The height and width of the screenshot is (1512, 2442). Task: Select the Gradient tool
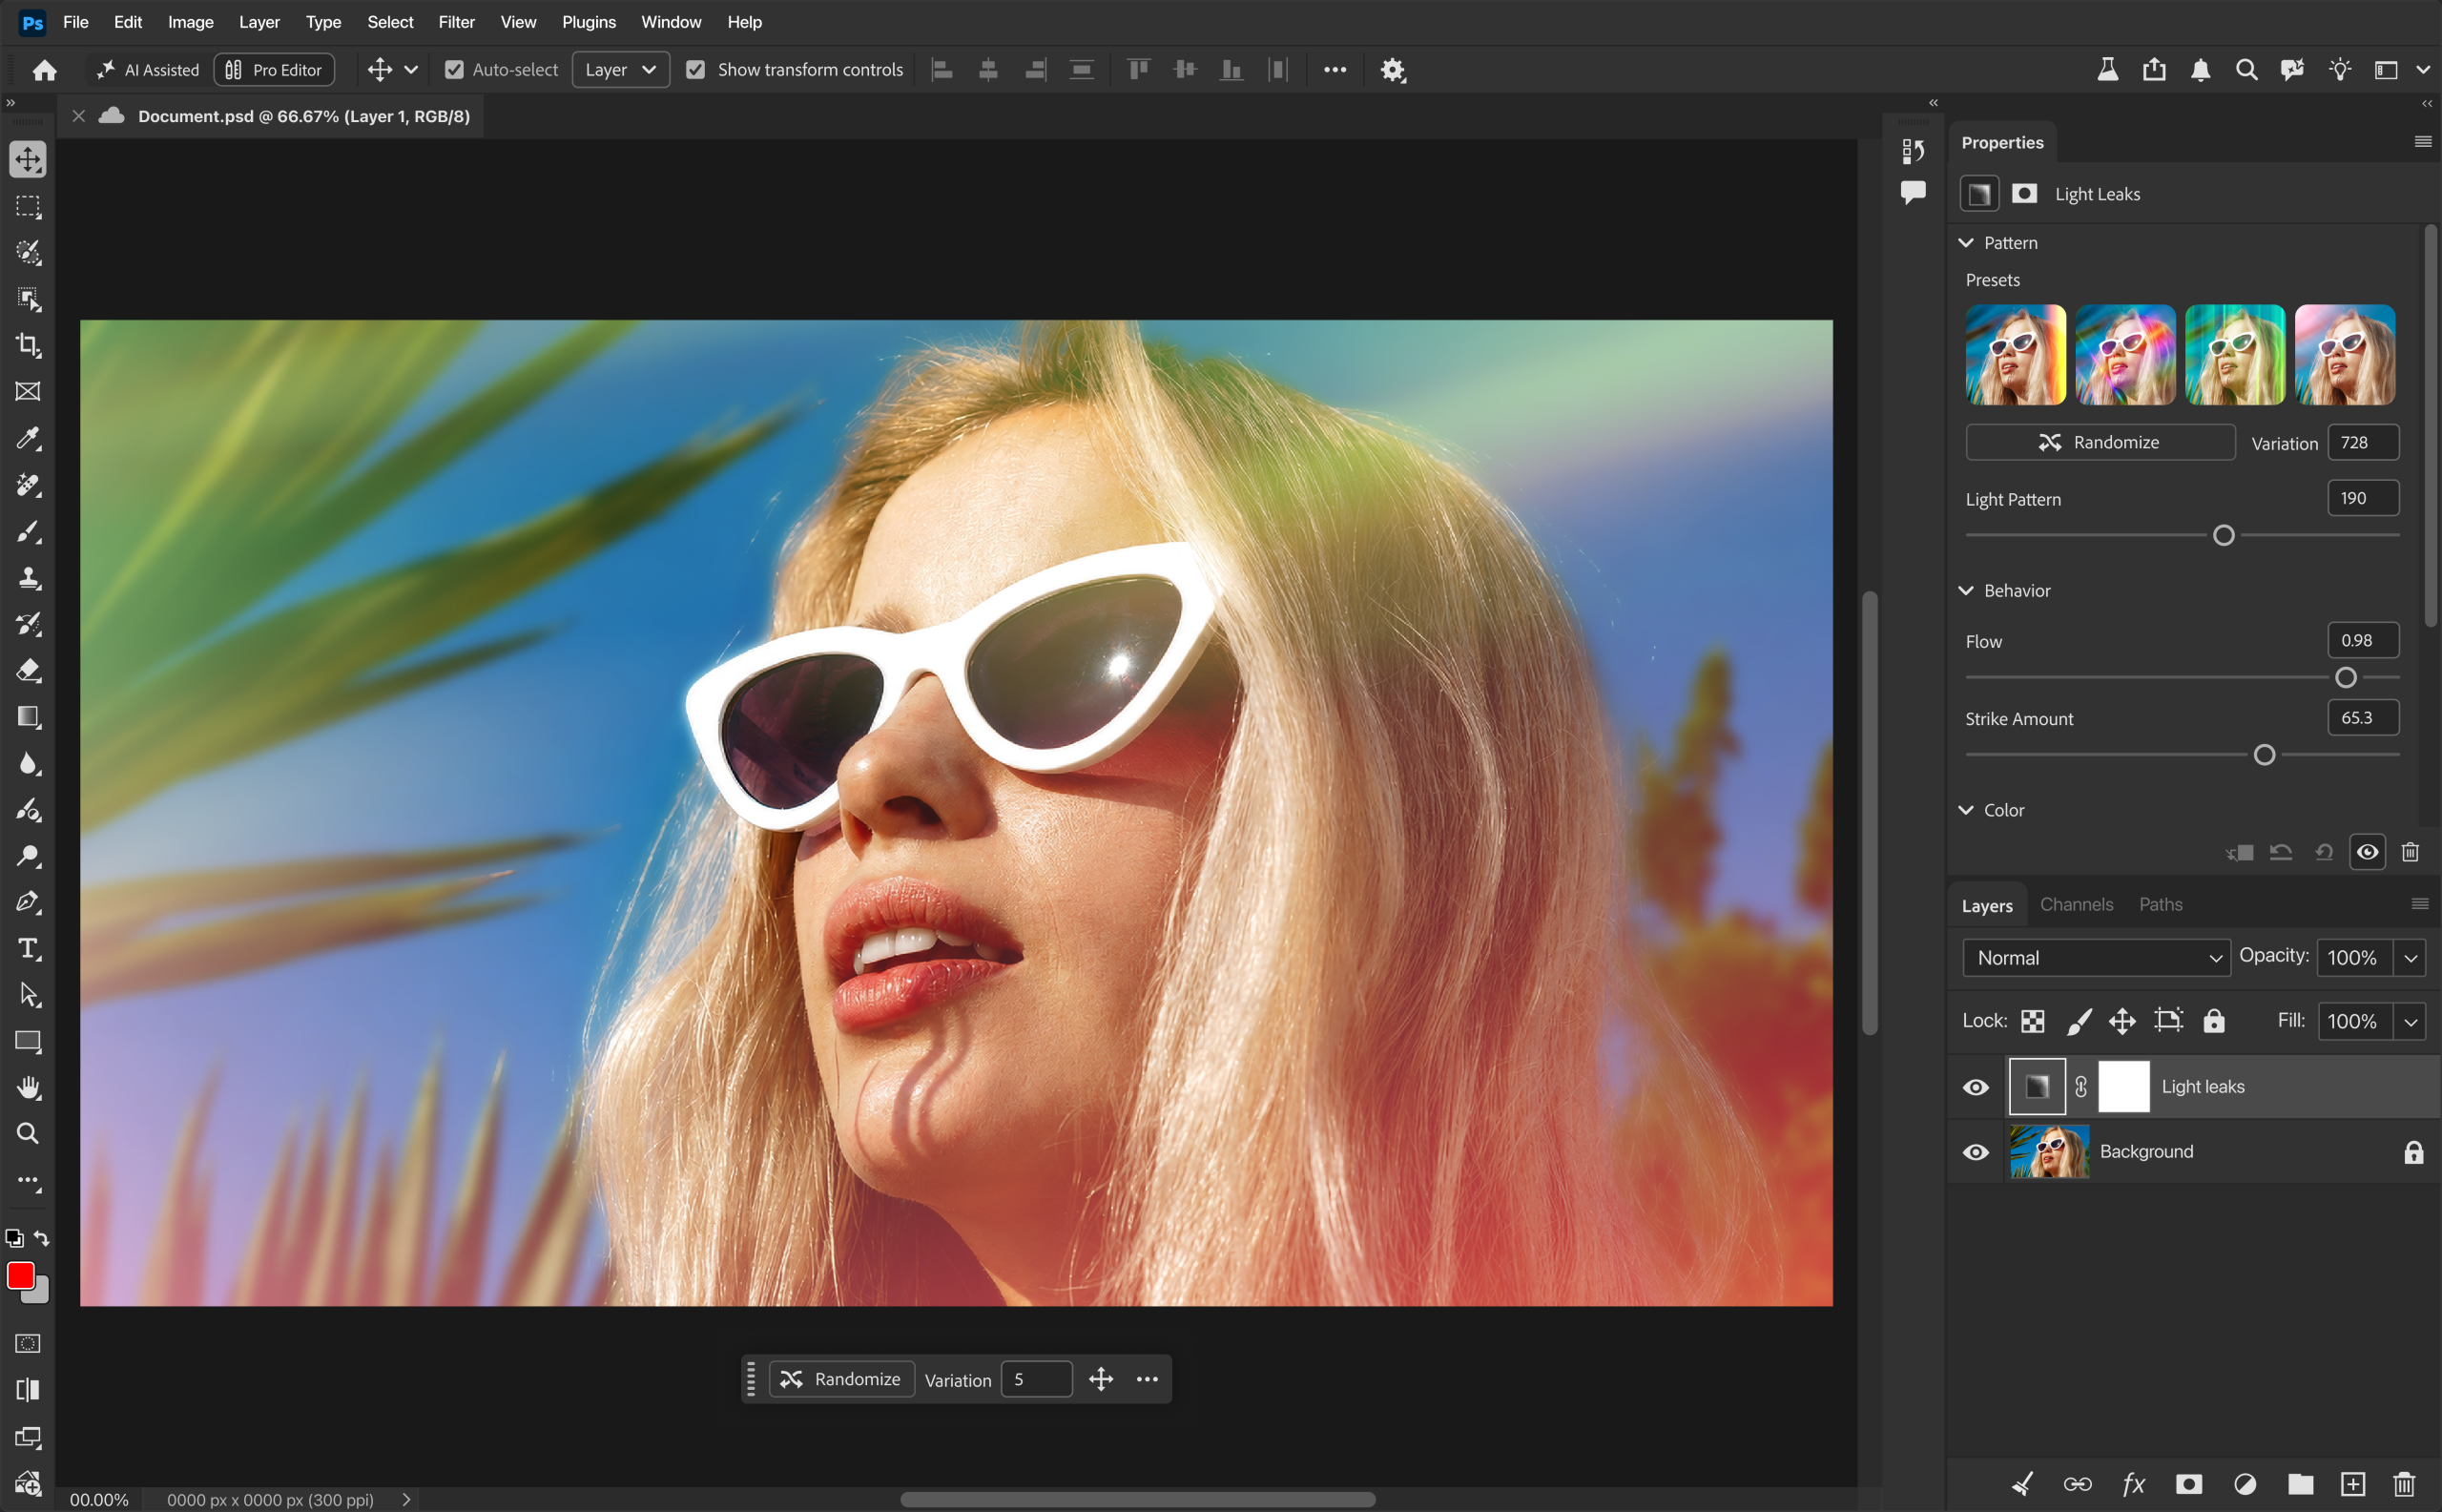coord(28,717)
